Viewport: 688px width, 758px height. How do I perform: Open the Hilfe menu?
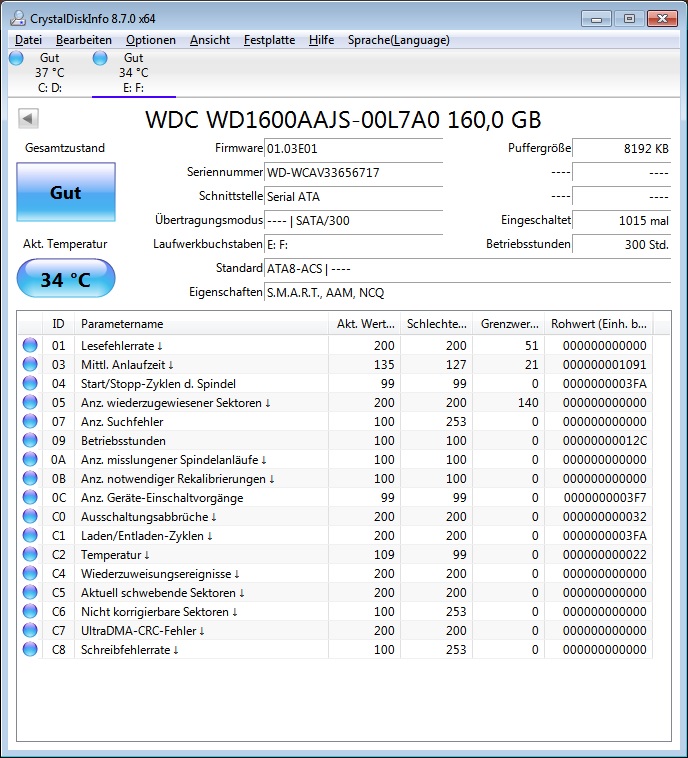322,40
